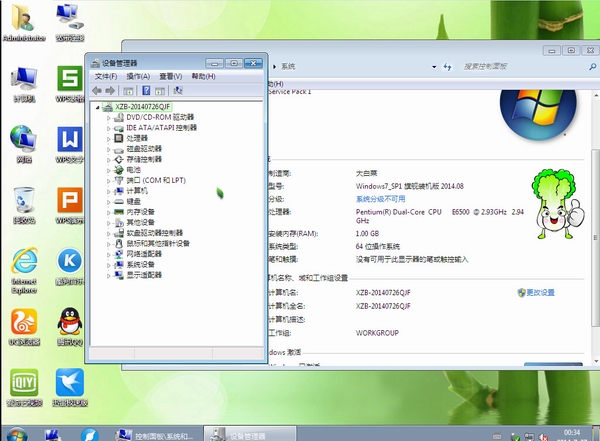Collapse the XZB-20140726QJF root node arrow

[x=98, y=107]
